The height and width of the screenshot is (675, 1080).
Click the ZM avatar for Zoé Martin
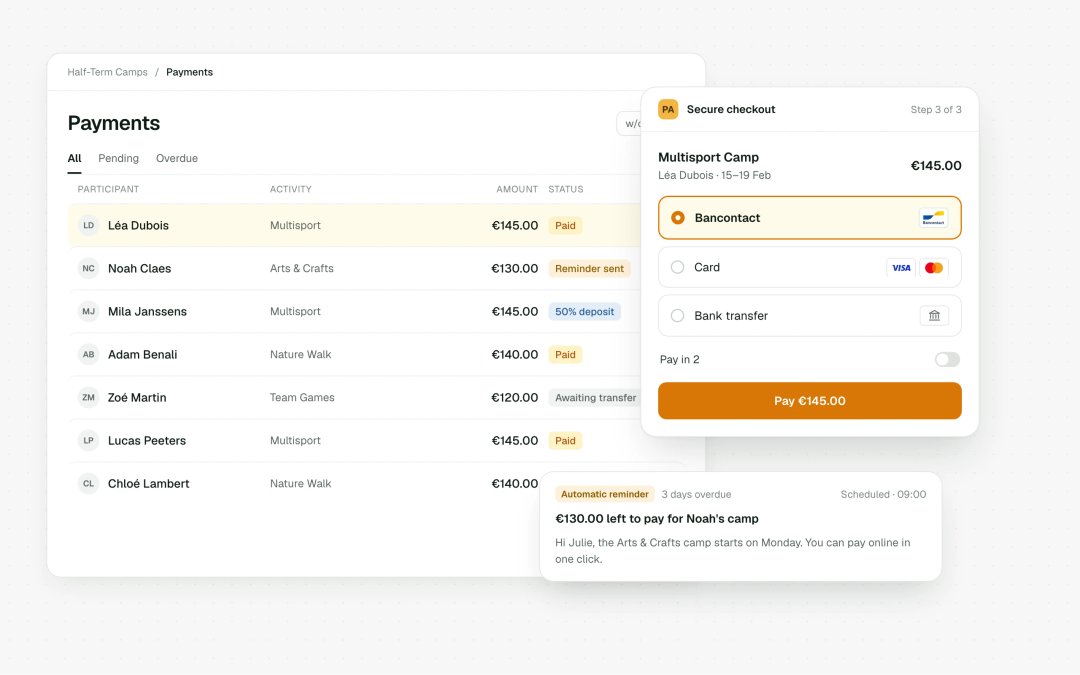88,397
